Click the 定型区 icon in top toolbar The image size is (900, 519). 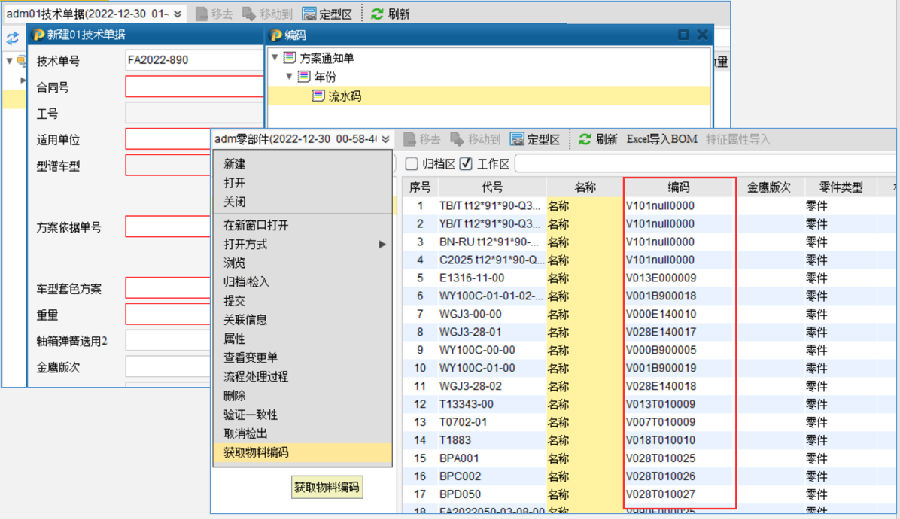coord(309,14)
